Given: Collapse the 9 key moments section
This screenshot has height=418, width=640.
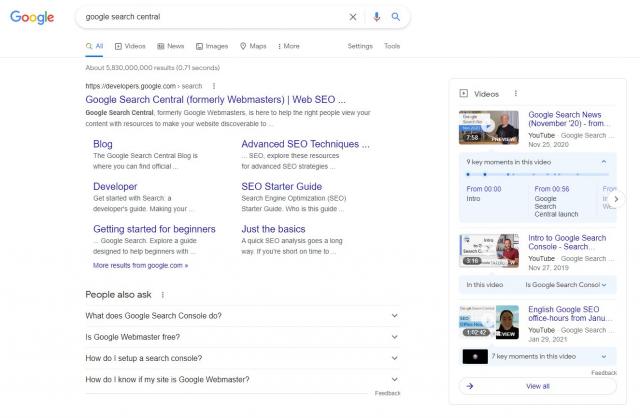Looking at the screenshot, I should 603,161.
